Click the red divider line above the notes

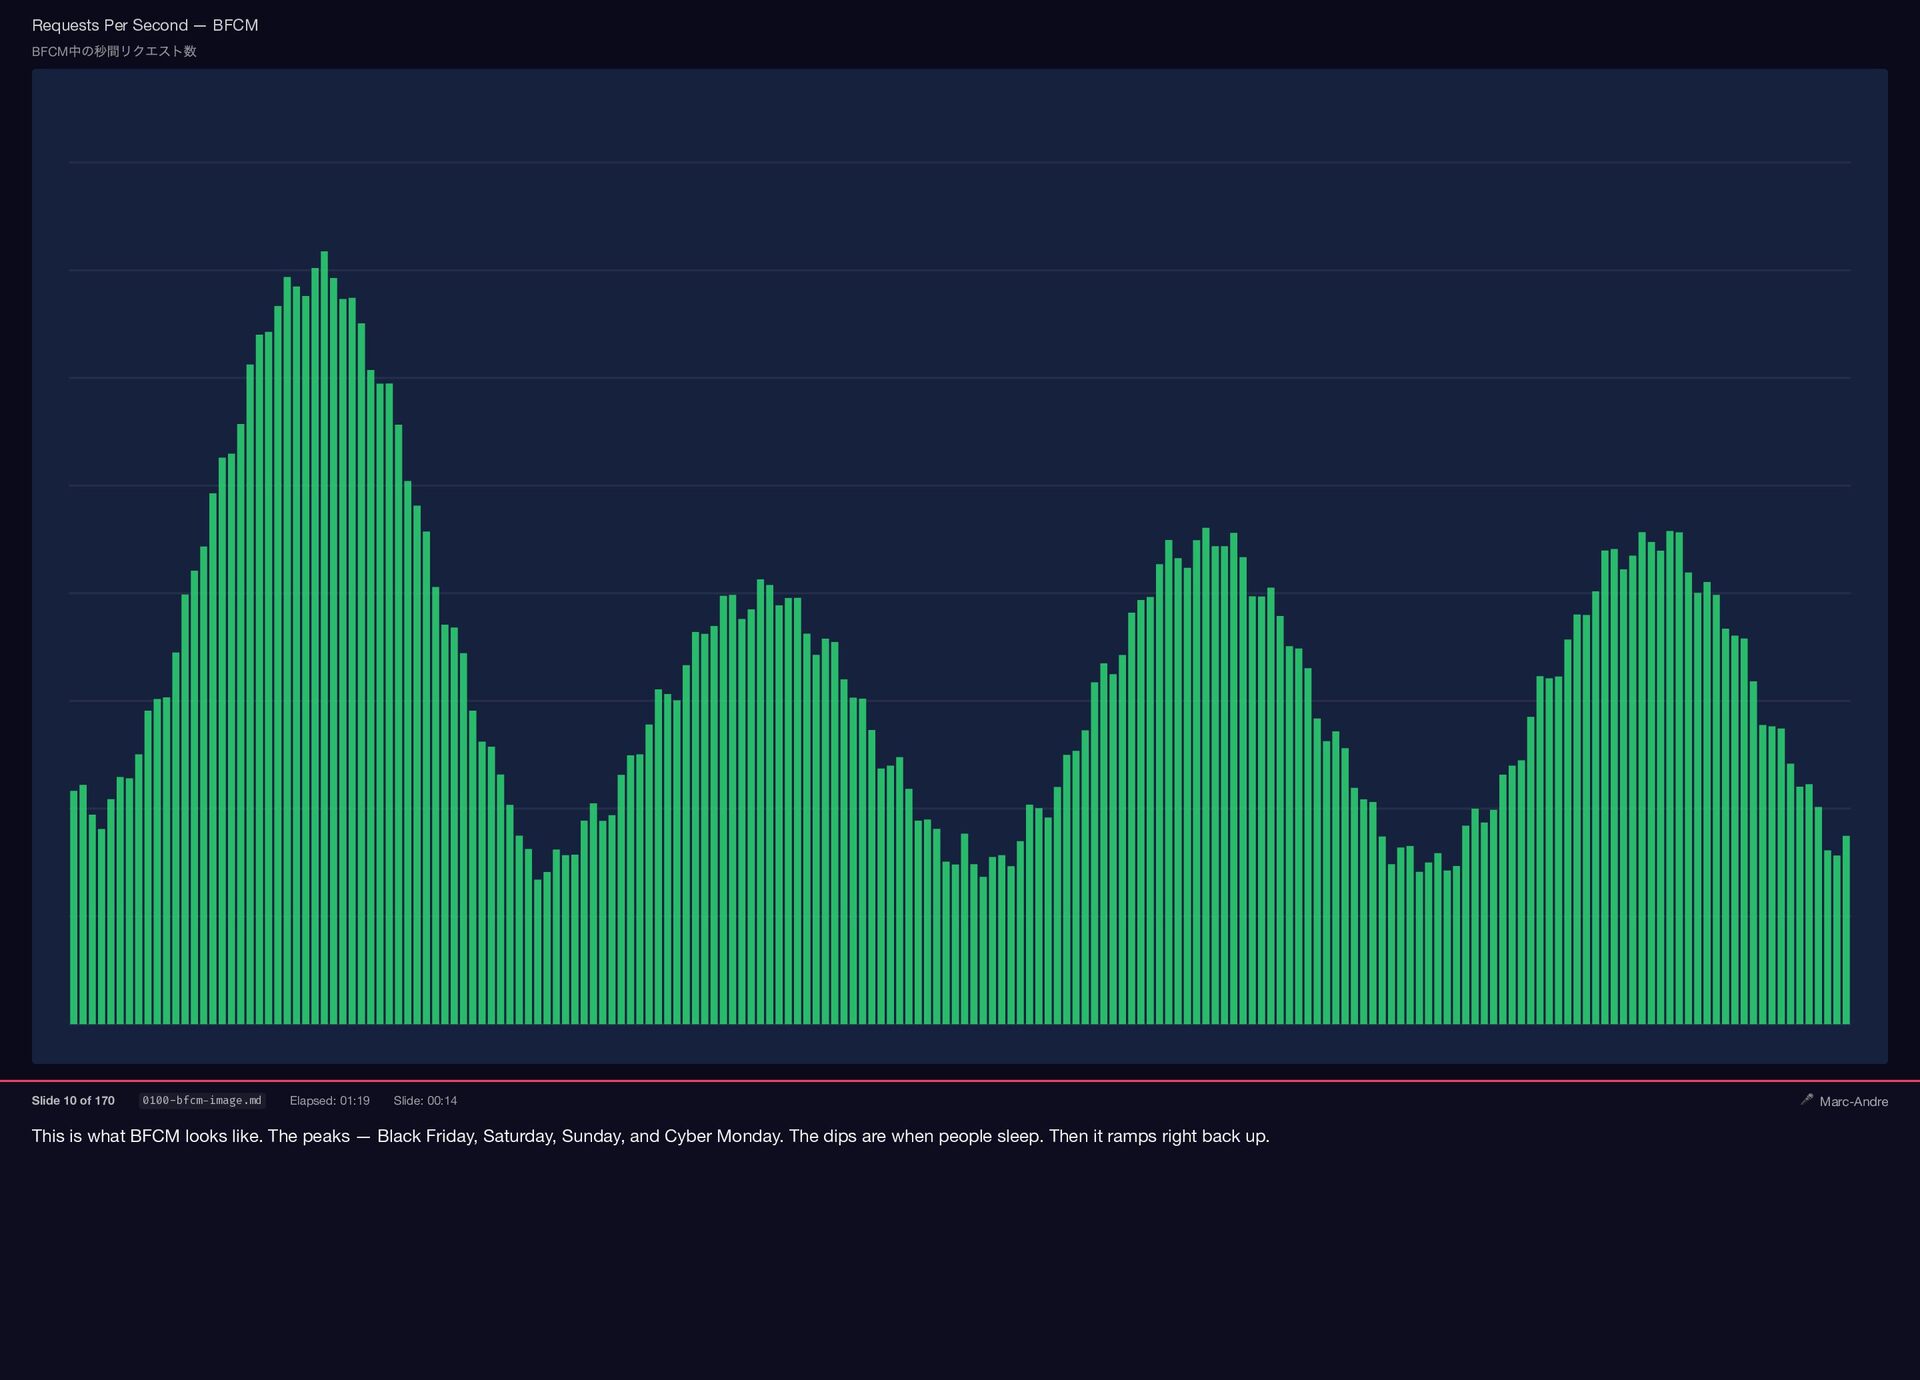[960, 1081]
